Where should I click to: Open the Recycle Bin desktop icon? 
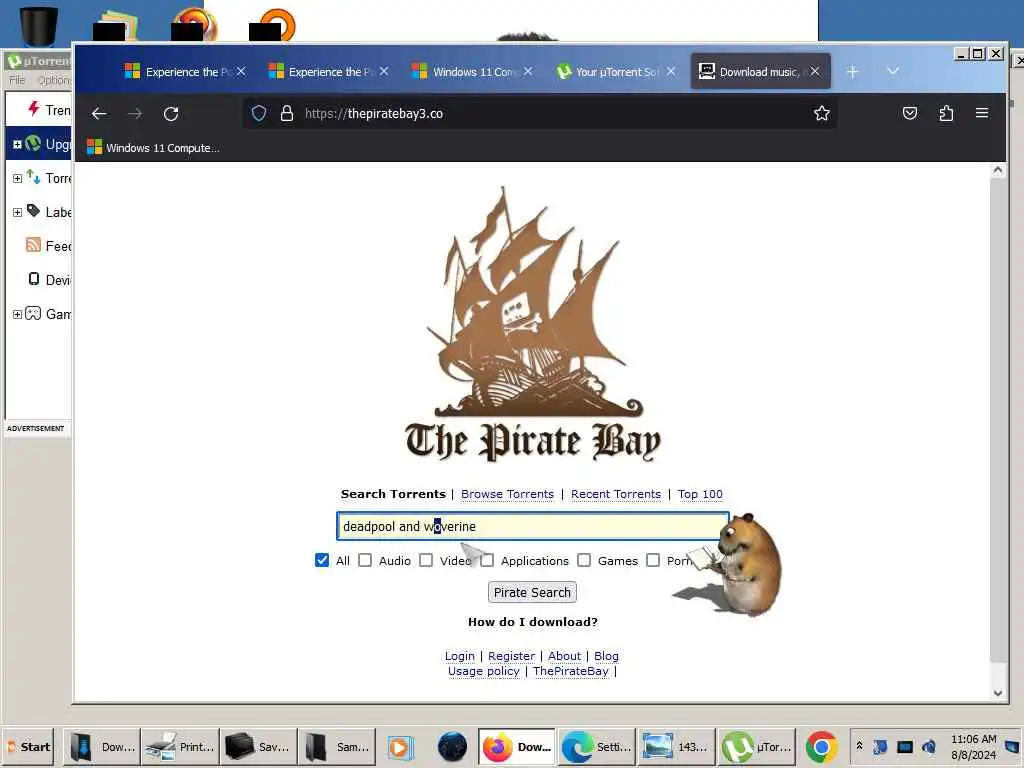[x=39, y=26]
